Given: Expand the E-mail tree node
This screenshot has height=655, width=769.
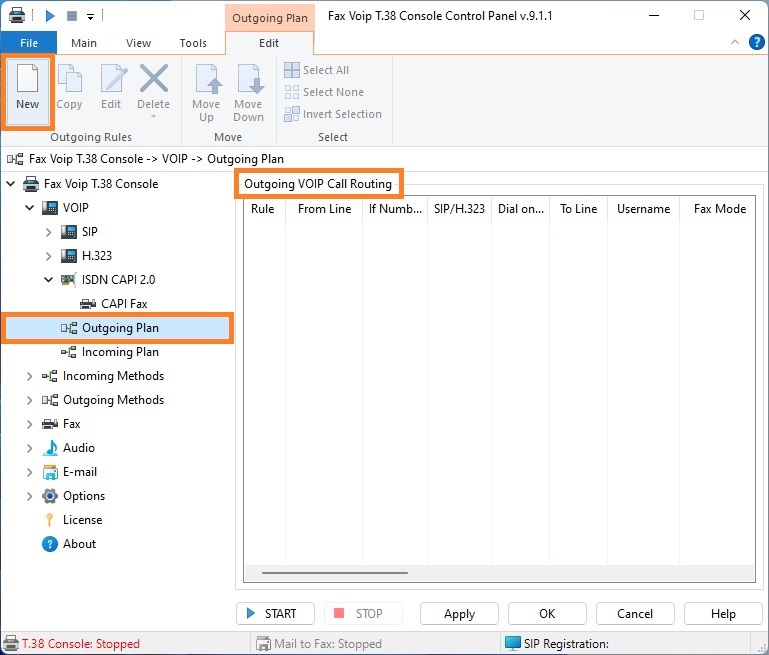Looking at the screenshot, I should (30, 472).
